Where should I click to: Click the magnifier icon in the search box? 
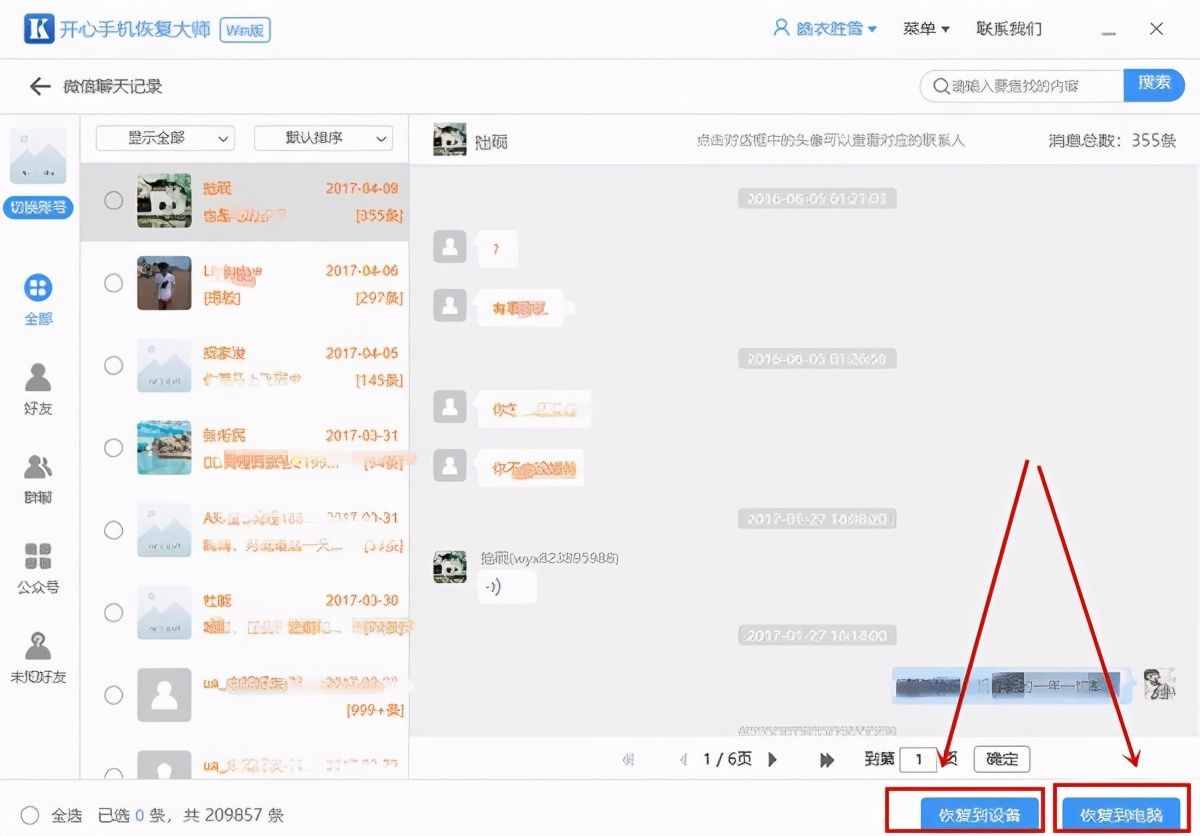(941, 86)
